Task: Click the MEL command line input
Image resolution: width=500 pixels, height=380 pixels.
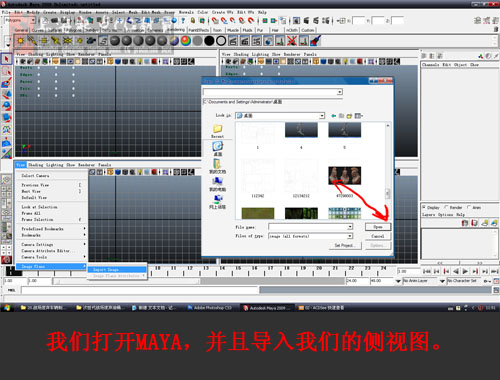Action: click(x=140, y=290)
